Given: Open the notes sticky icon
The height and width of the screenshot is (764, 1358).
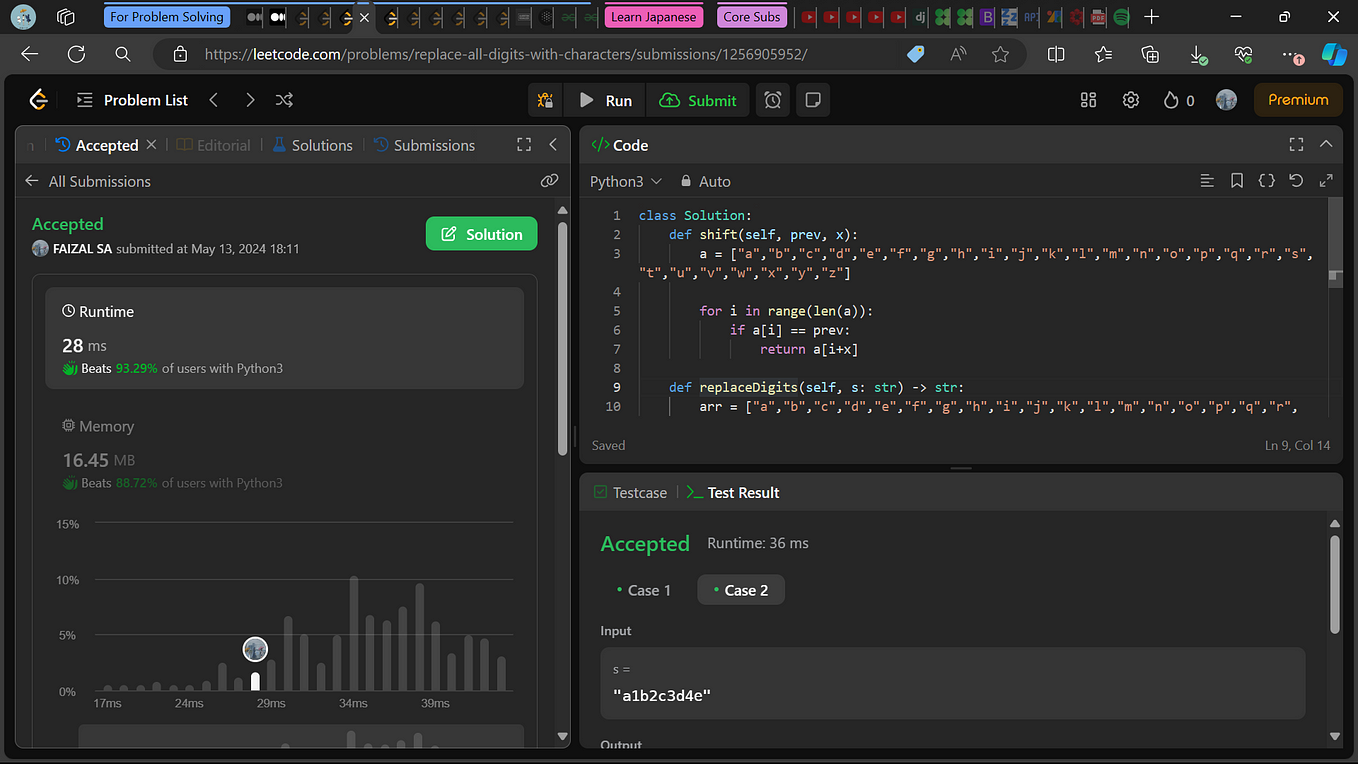Looking at the screenshot, I should pos(813,100).
